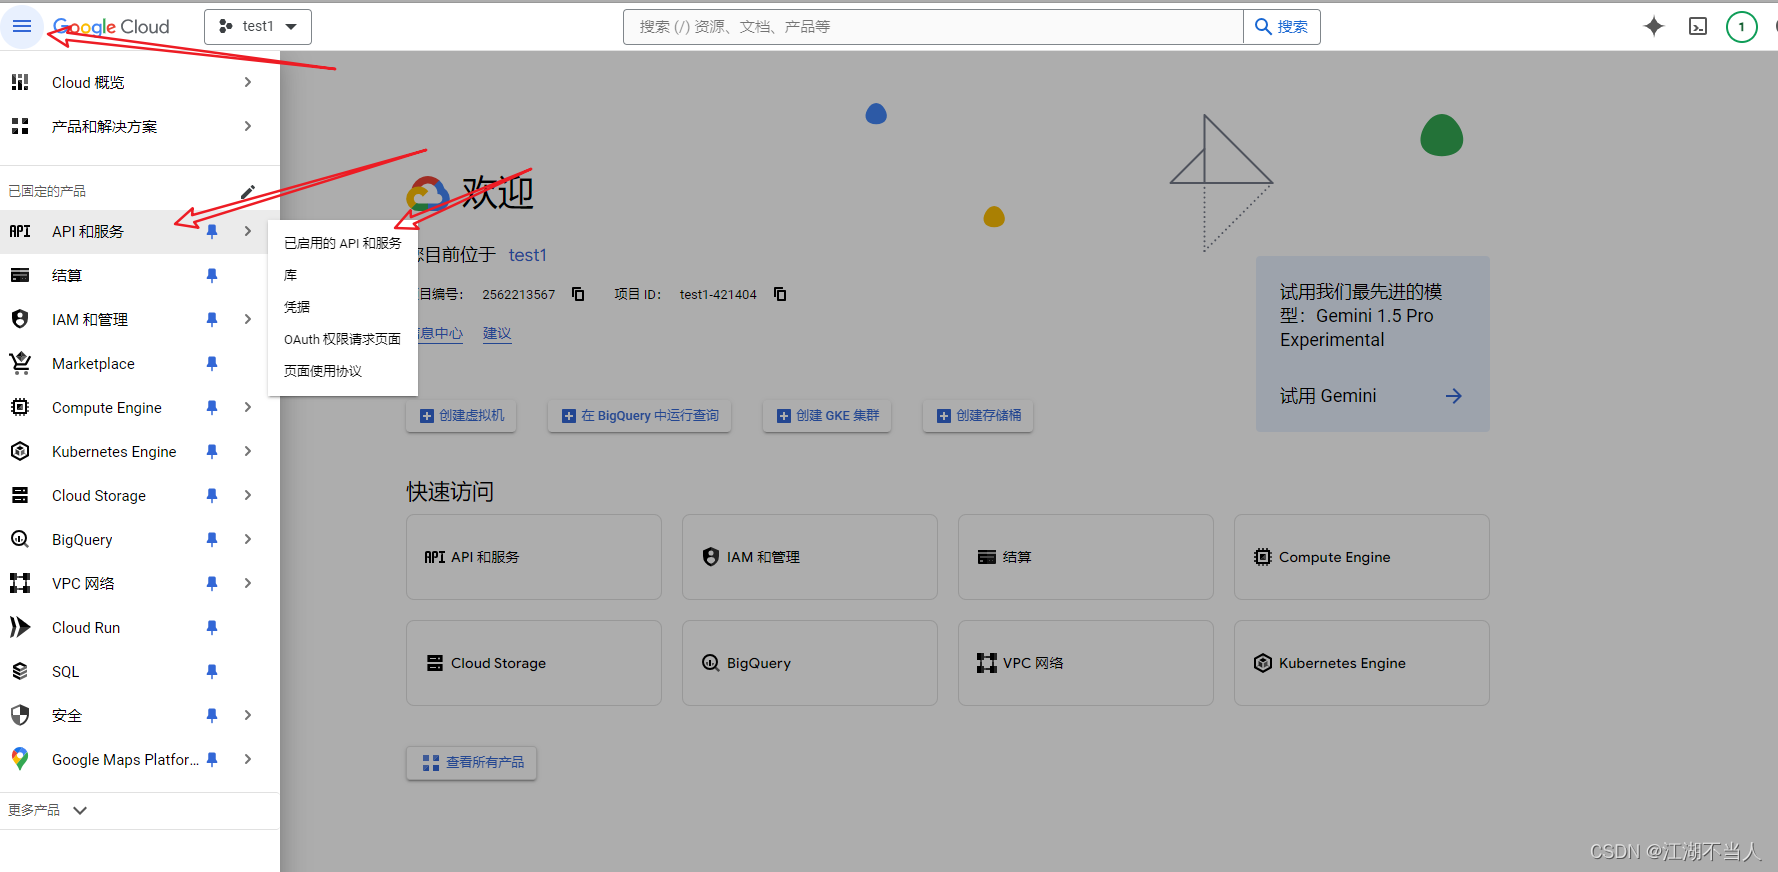Open the 试用 Gemini link
Viewport: 1778px width, 872px height.
1371,396
